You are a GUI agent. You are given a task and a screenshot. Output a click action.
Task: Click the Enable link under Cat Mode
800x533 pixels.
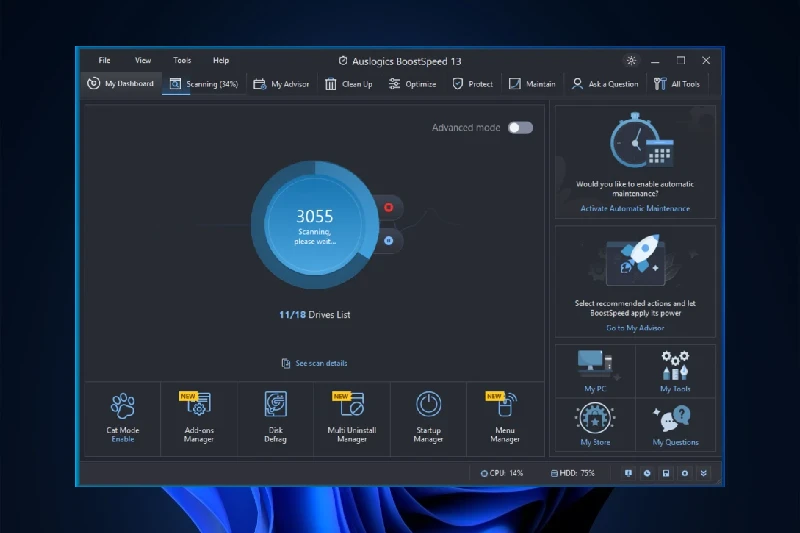click(x=123, y=439)
